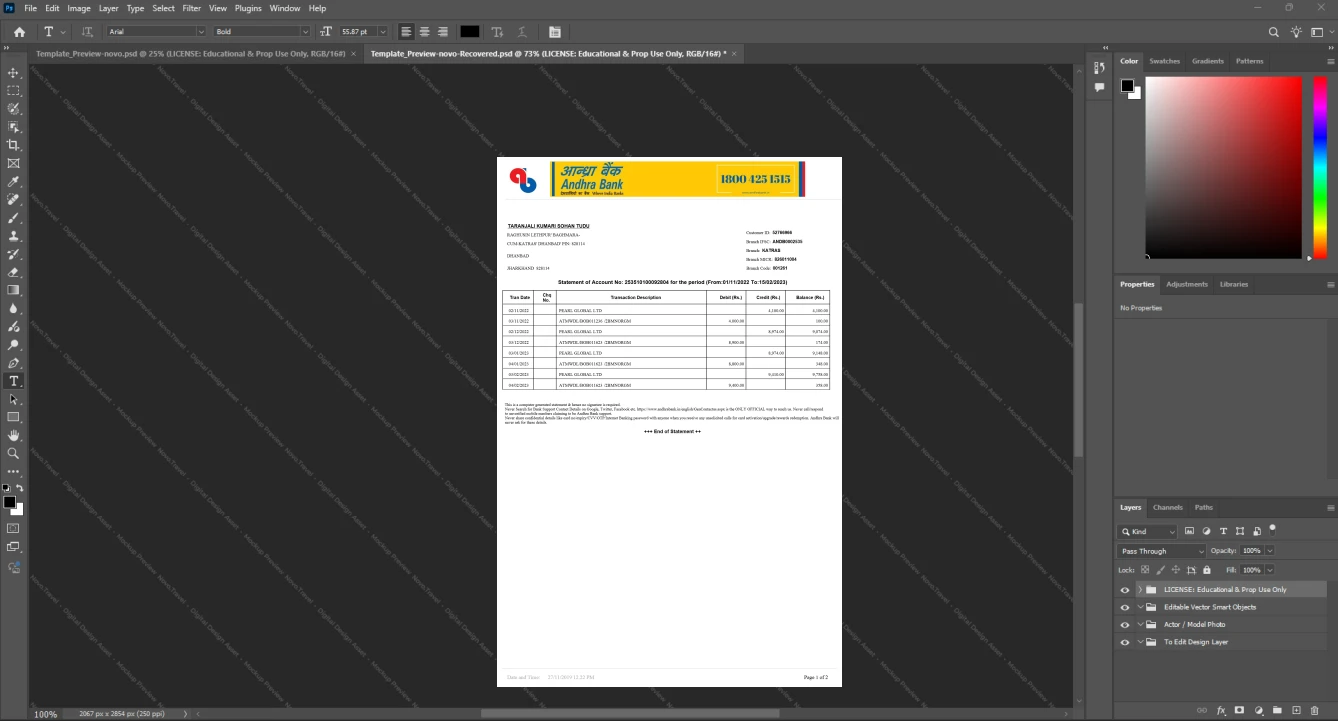Switch to the Channels tab

(1167, 507)
